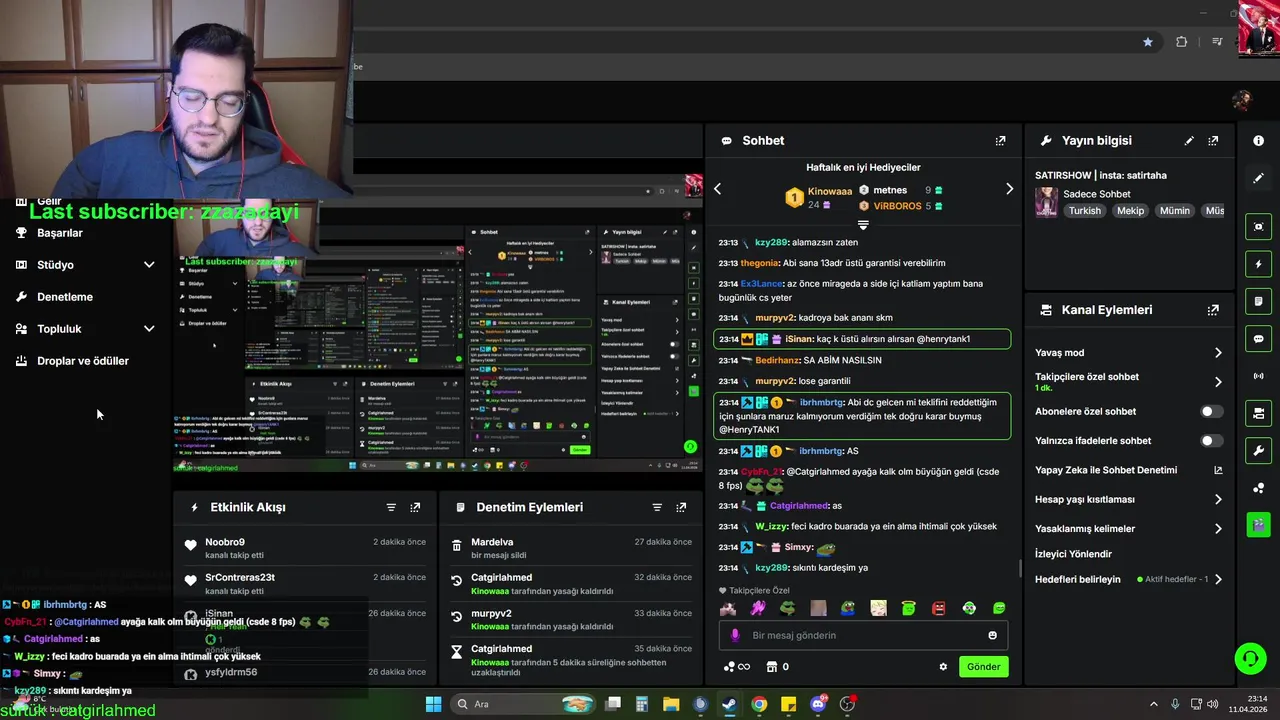This screenshot has width=1280, height=720.
Task: Open the filter in Etkinlik Akışı
Action: [x=391, y=507]
